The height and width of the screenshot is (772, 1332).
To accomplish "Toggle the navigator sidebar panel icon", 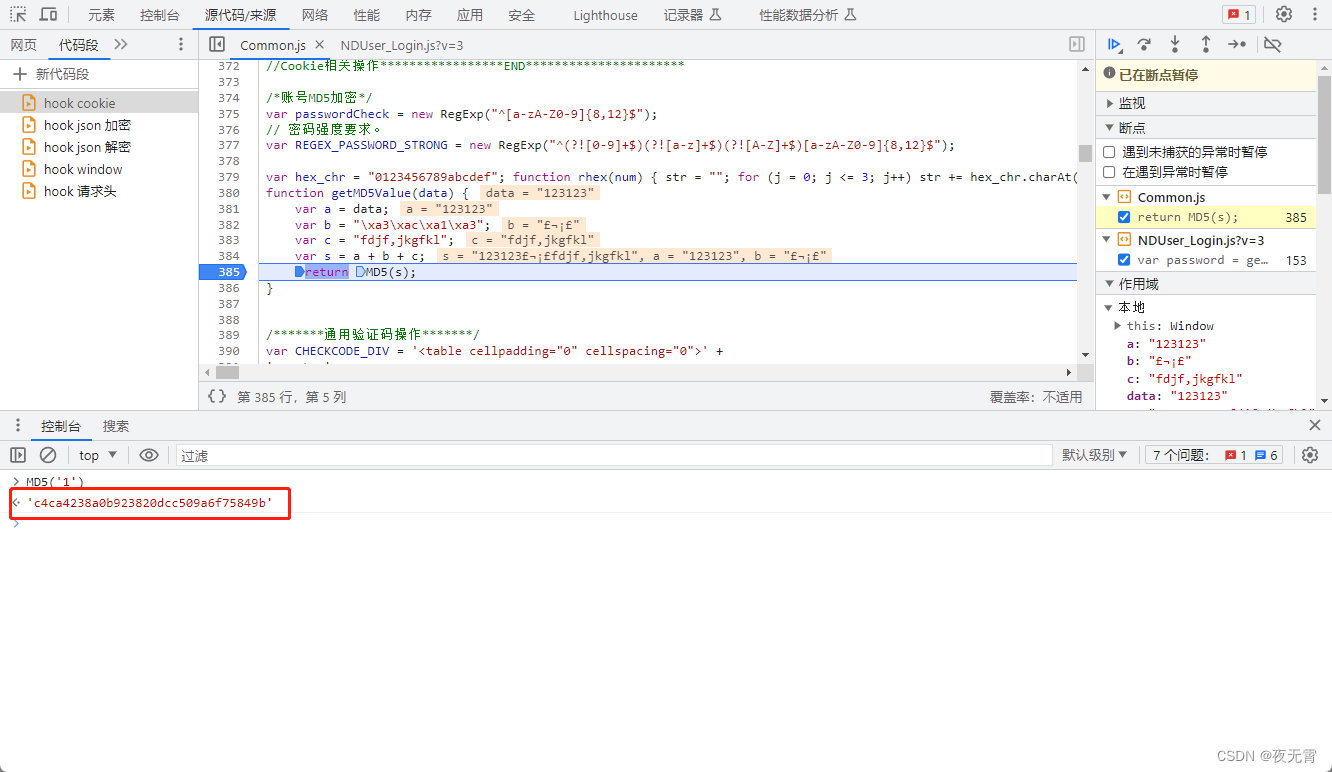I will (x=217, y=44).
